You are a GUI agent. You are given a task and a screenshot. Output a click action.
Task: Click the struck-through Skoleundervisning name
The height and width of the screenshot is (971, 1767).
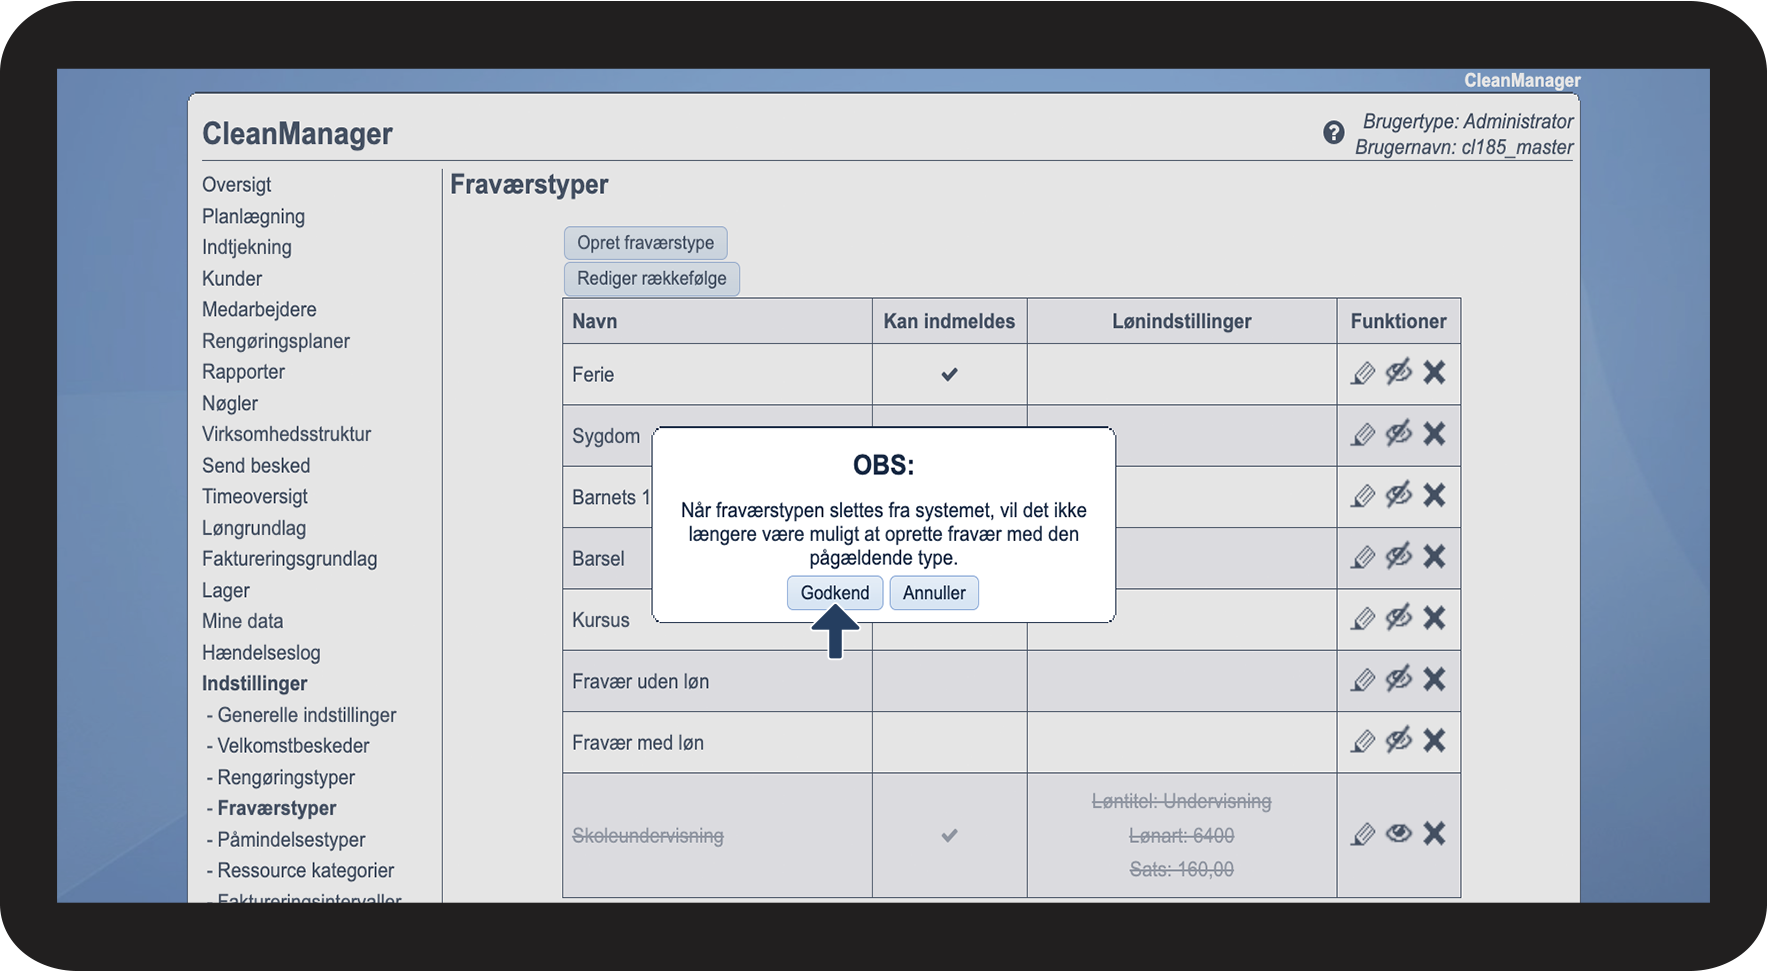tap(648, 836)
